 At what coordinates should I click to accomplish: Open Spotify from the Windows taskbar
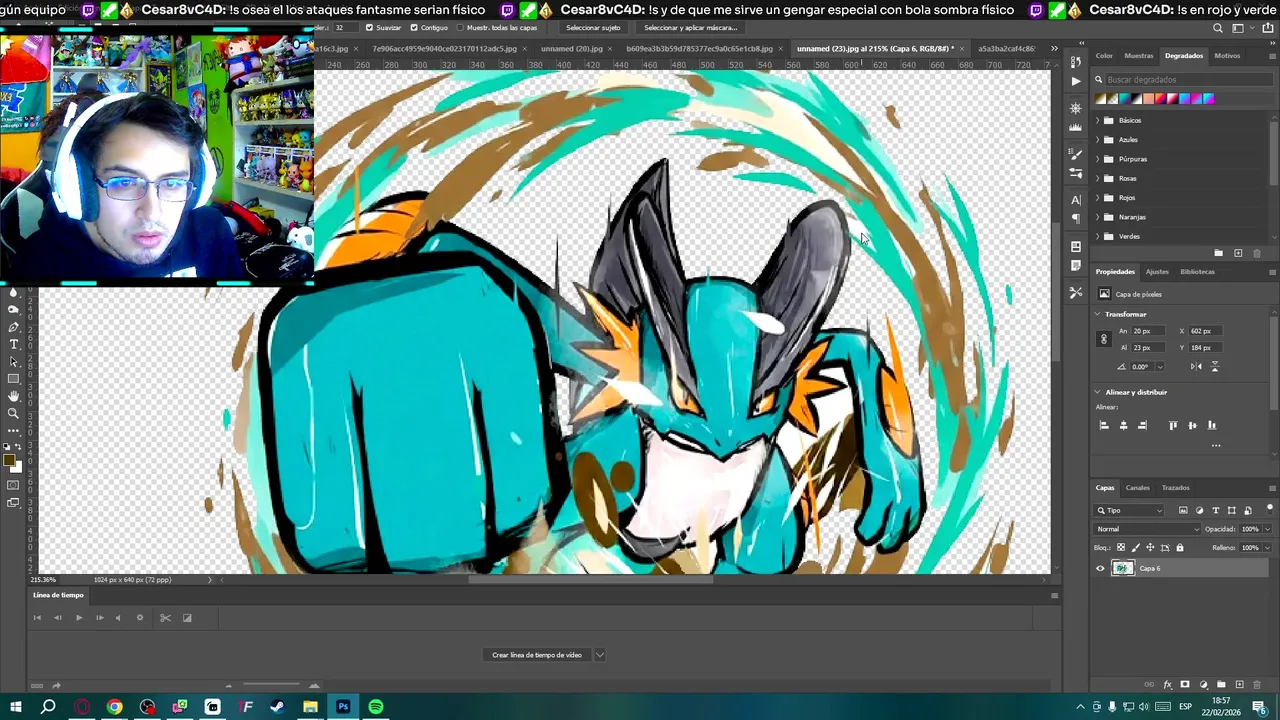(376, 707)
